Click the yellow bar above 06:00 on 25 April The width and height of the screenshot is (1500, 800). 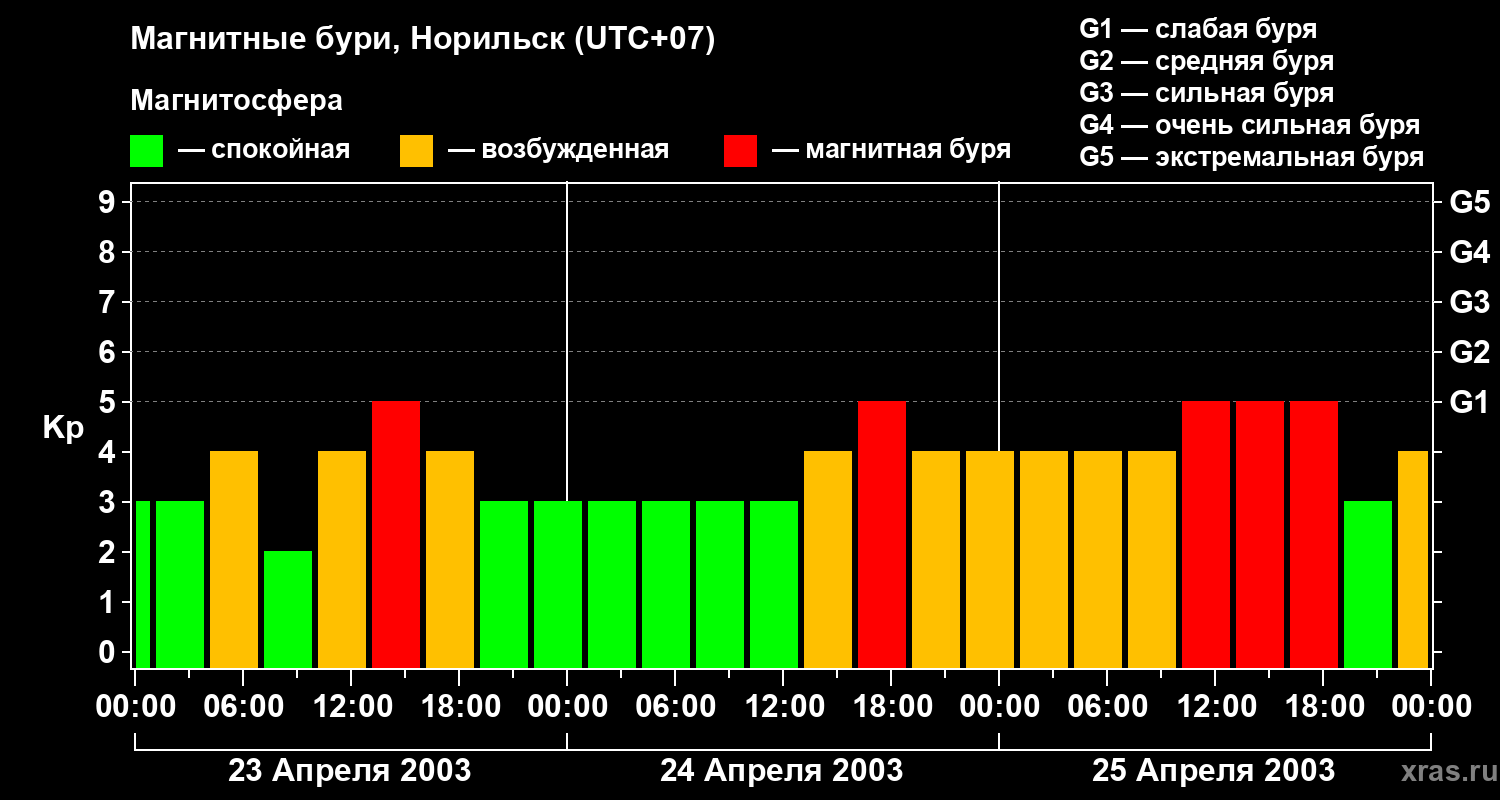[x=1098, y=559]
